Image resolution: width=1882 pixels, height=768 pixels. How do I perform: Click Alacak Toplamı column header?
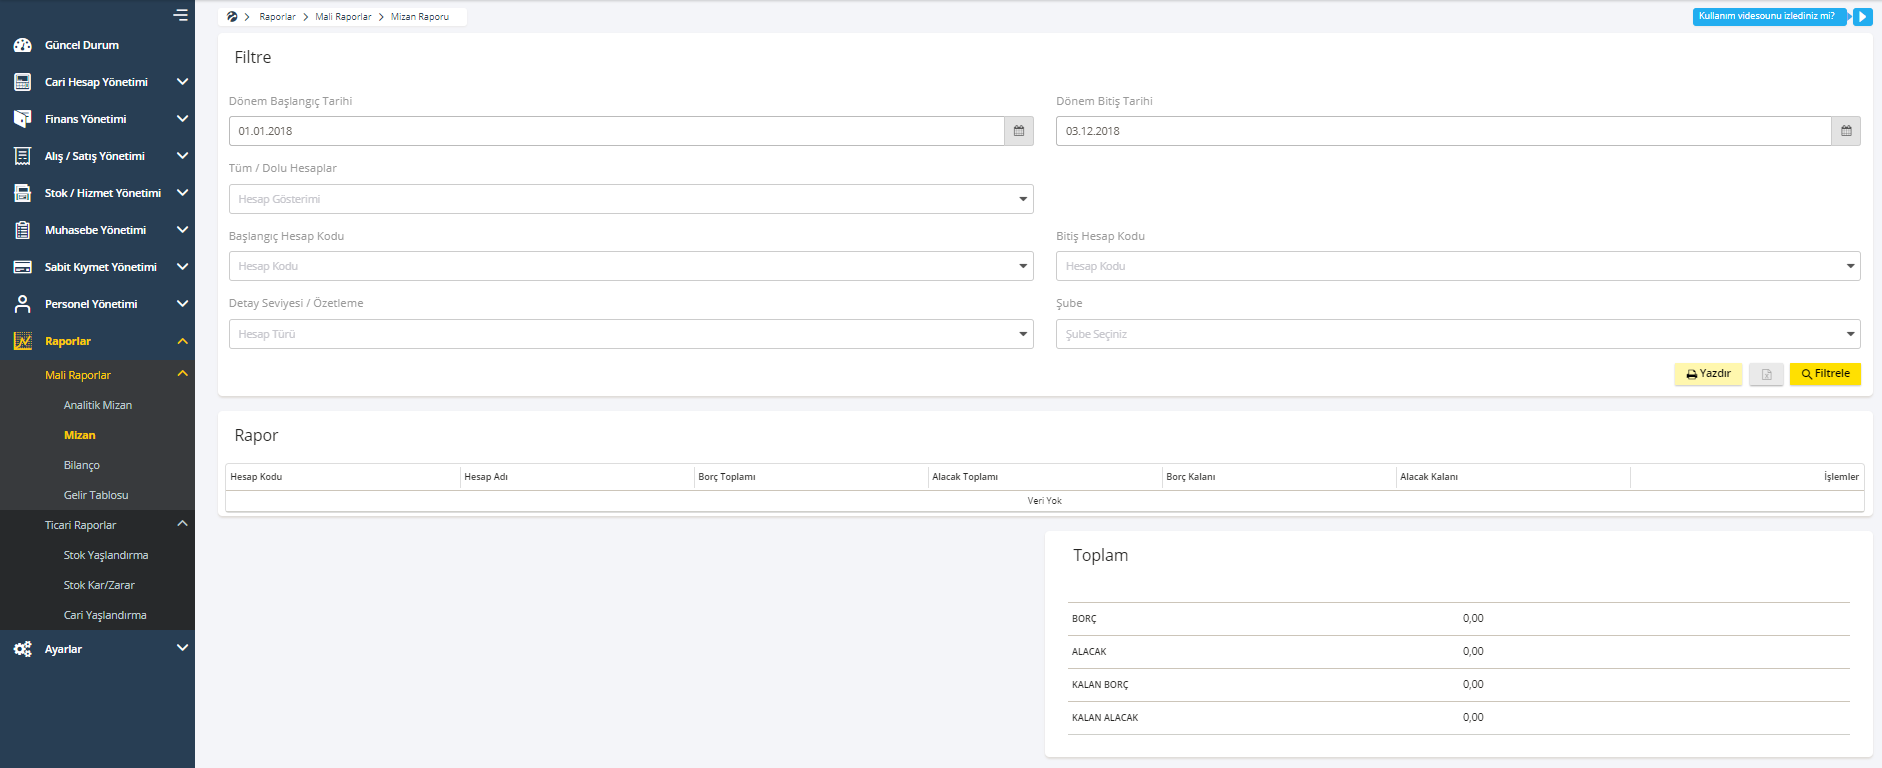pyautogui.click(x=965, y=477)
